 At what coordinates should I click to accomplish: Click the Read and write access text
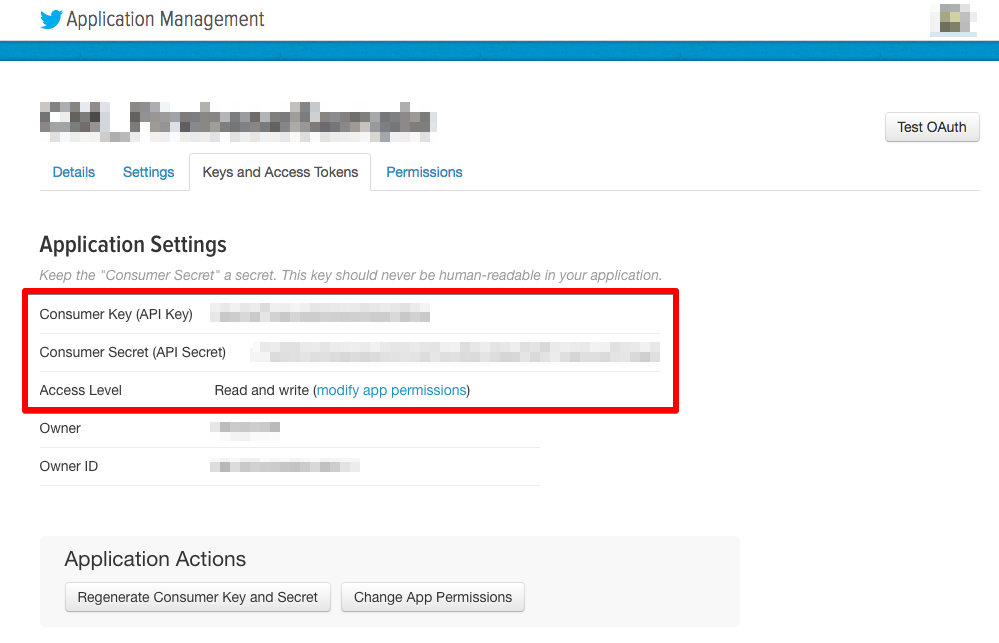(x=261, y=390)
